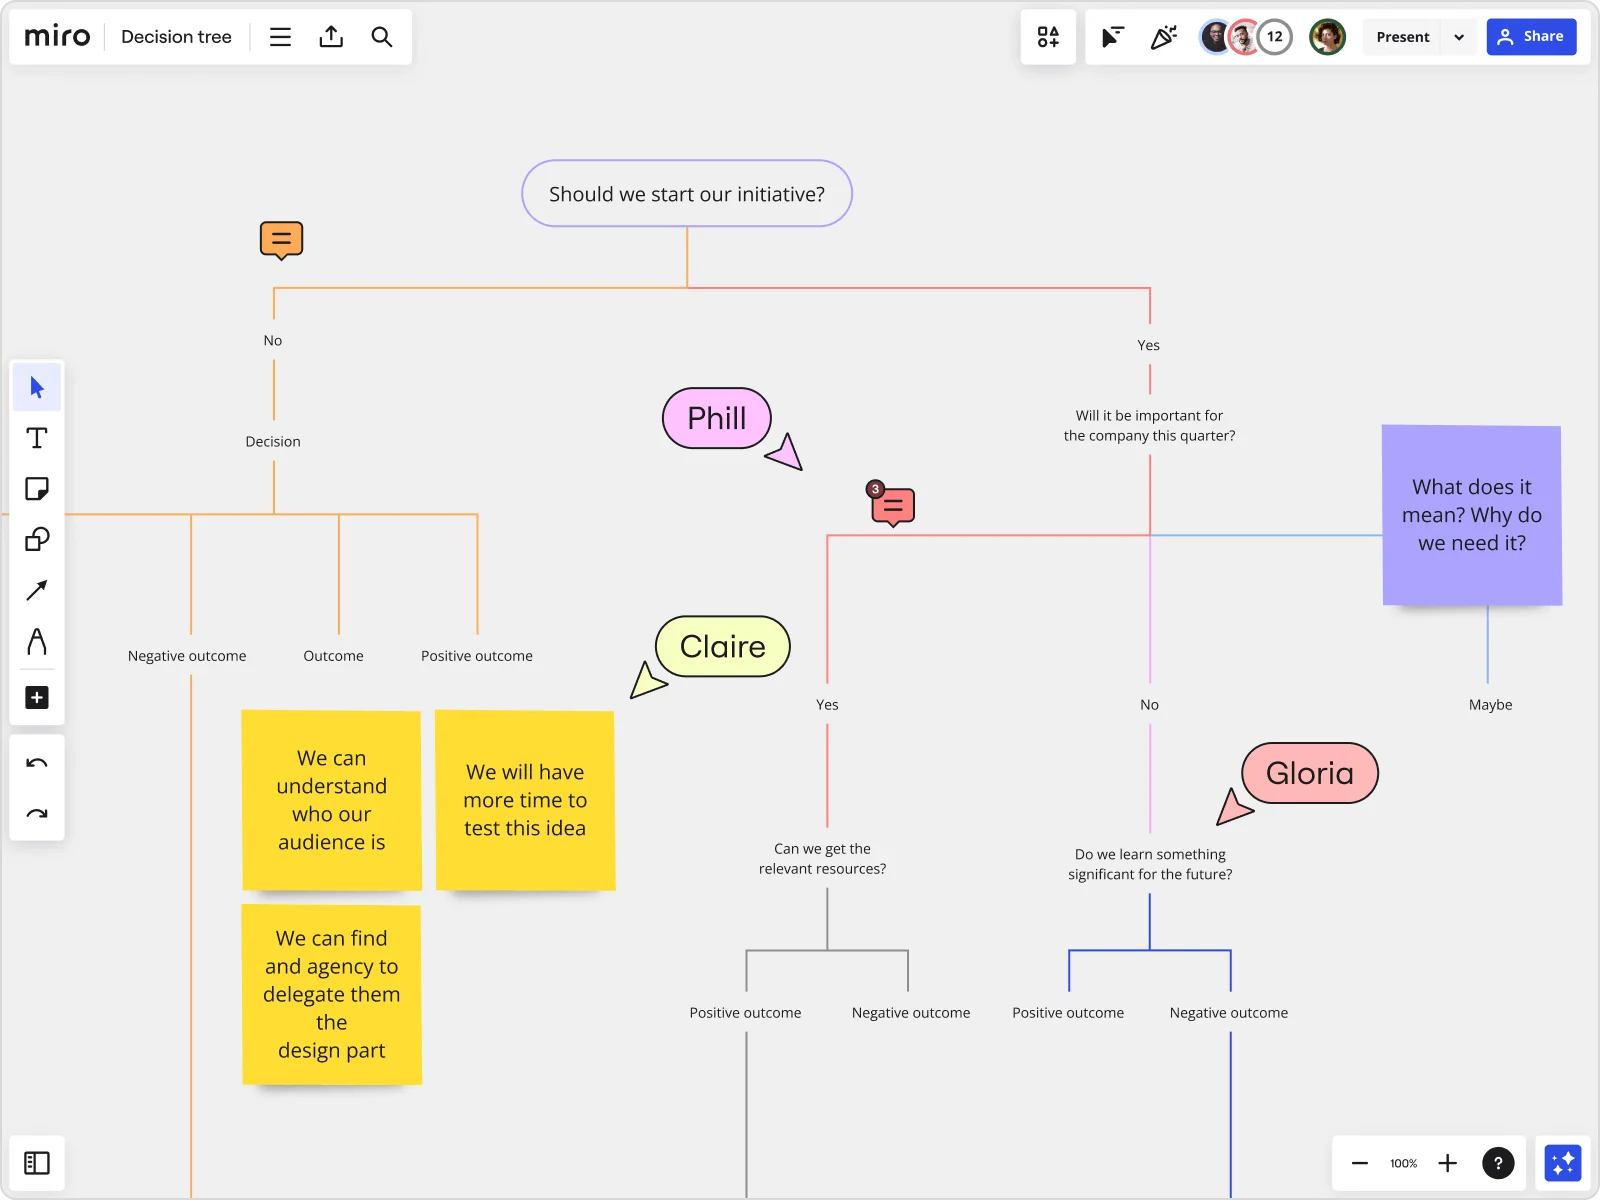Image resolution: width=1600 pixels, height=1200 pixels.
Task: Click the Share button
Action: pos(1530,37)
